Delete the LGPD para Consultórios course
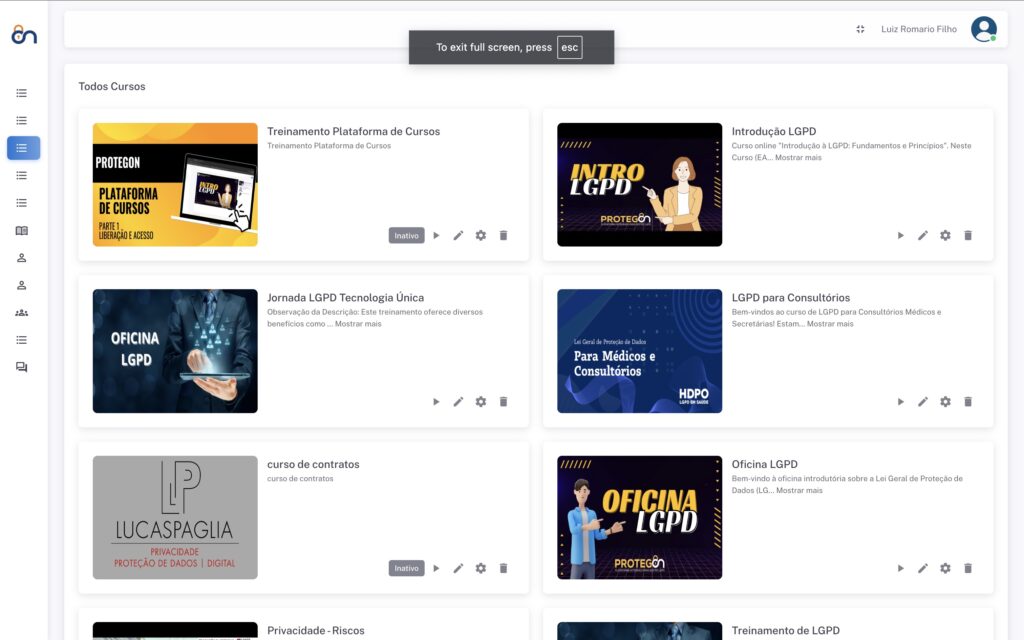This screenshot has width=1024, height=640. pos(968,402)
